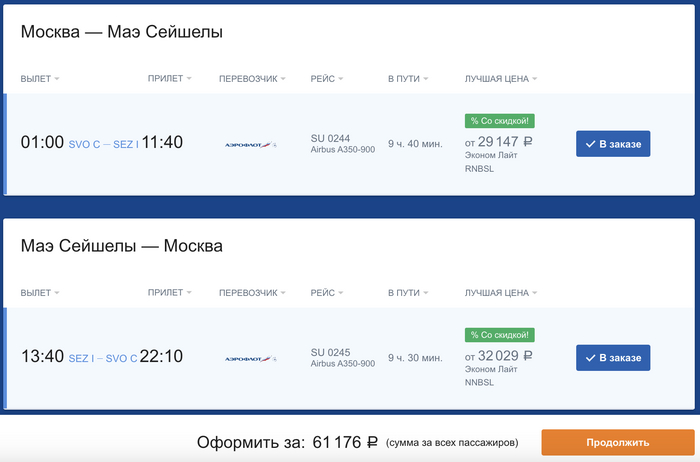The width and height of the screenshot is (700, 462).
Task: Sort outbound flights by 'В пути' duration
Action: (408, 79)
